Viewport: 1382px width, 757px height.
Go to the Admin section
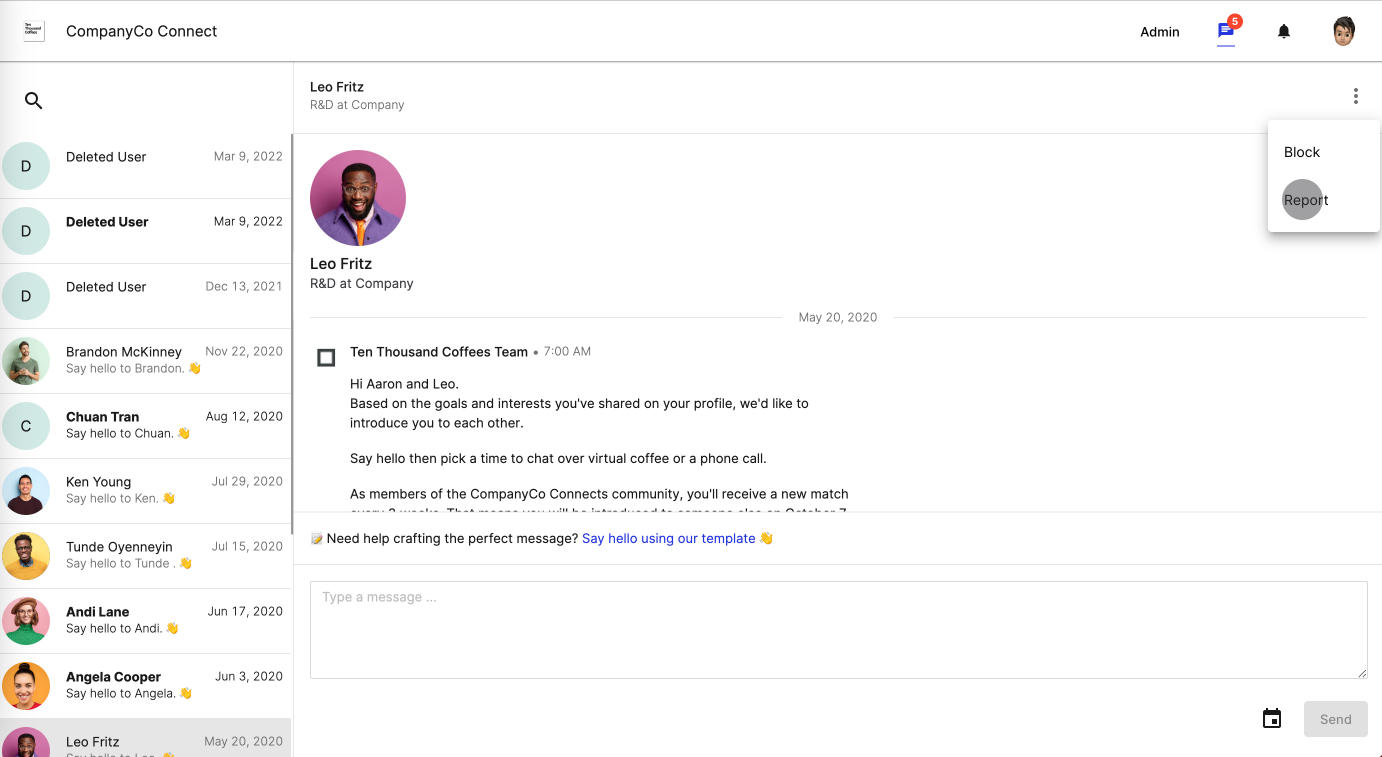(1160, 32)
